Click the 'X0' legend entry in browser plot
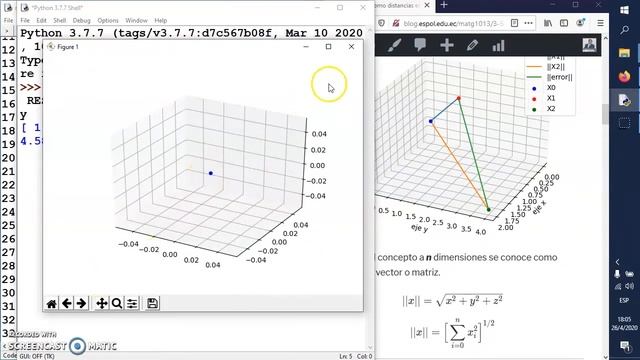Image resolution: width=640 pixels, height=360 pixels. tap(551, 88)
